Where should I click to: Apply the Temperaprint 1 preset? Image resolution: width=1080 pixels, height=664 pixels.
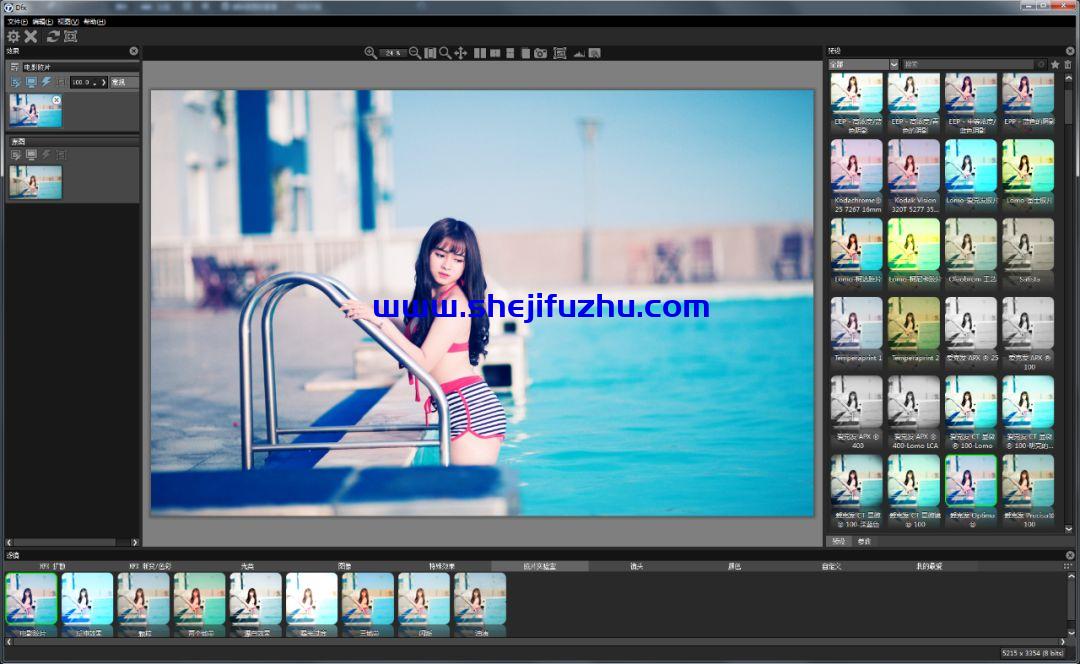(857, 324)
